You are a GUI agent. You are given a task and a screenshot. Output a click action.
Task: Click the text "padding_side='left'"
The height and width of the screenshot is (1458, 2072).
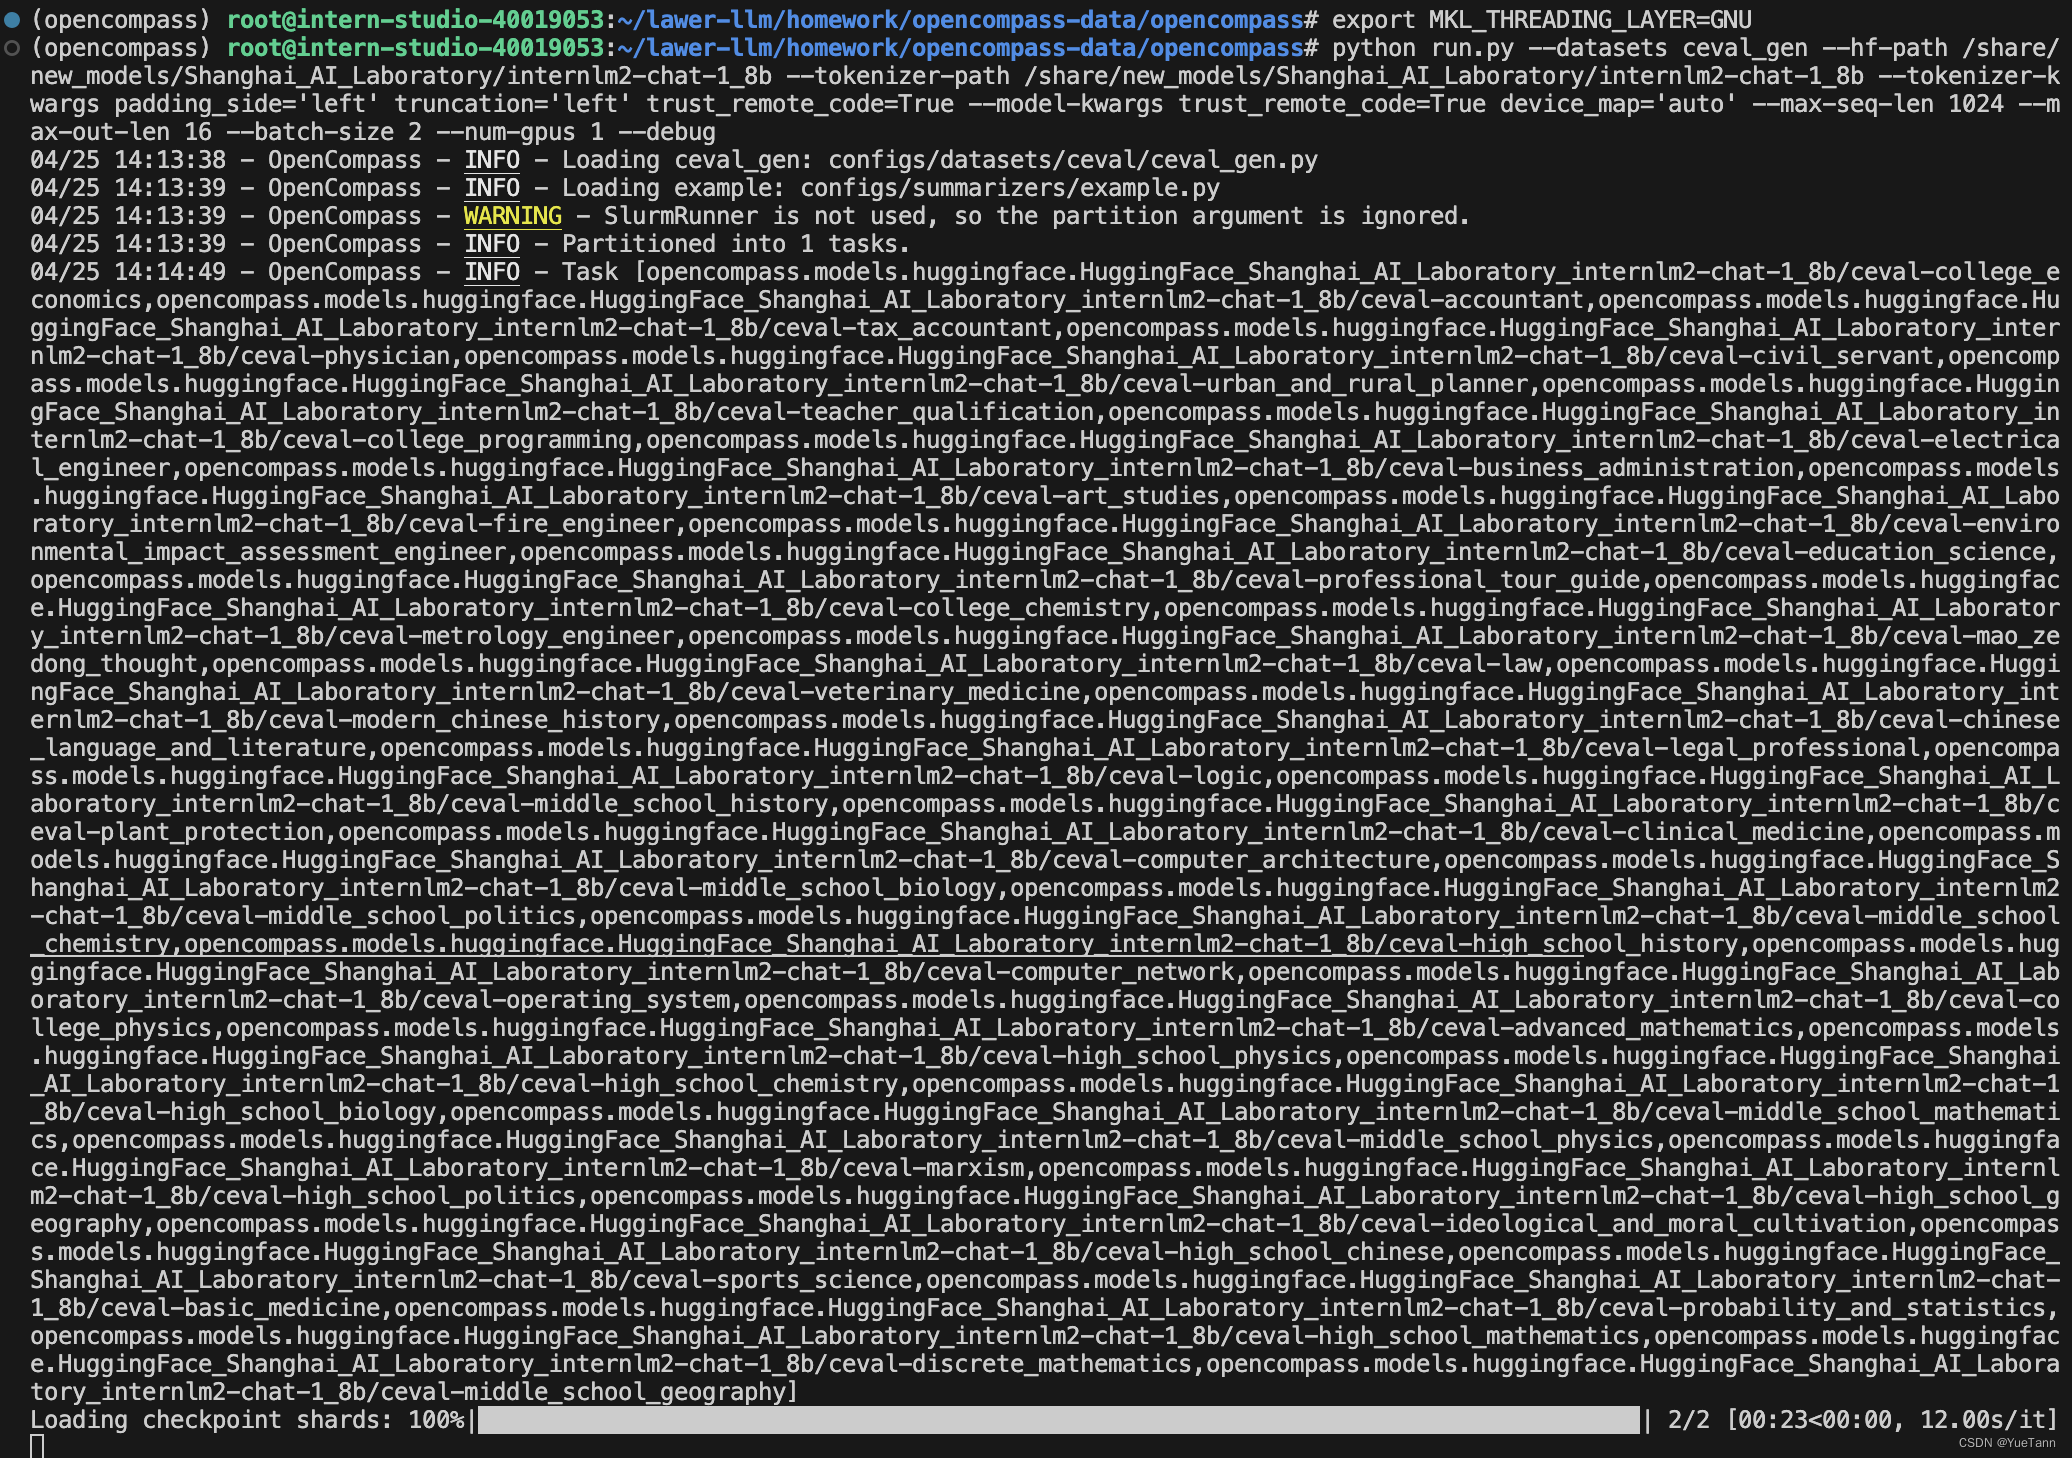pyautogui.click(x=247, y=104)
